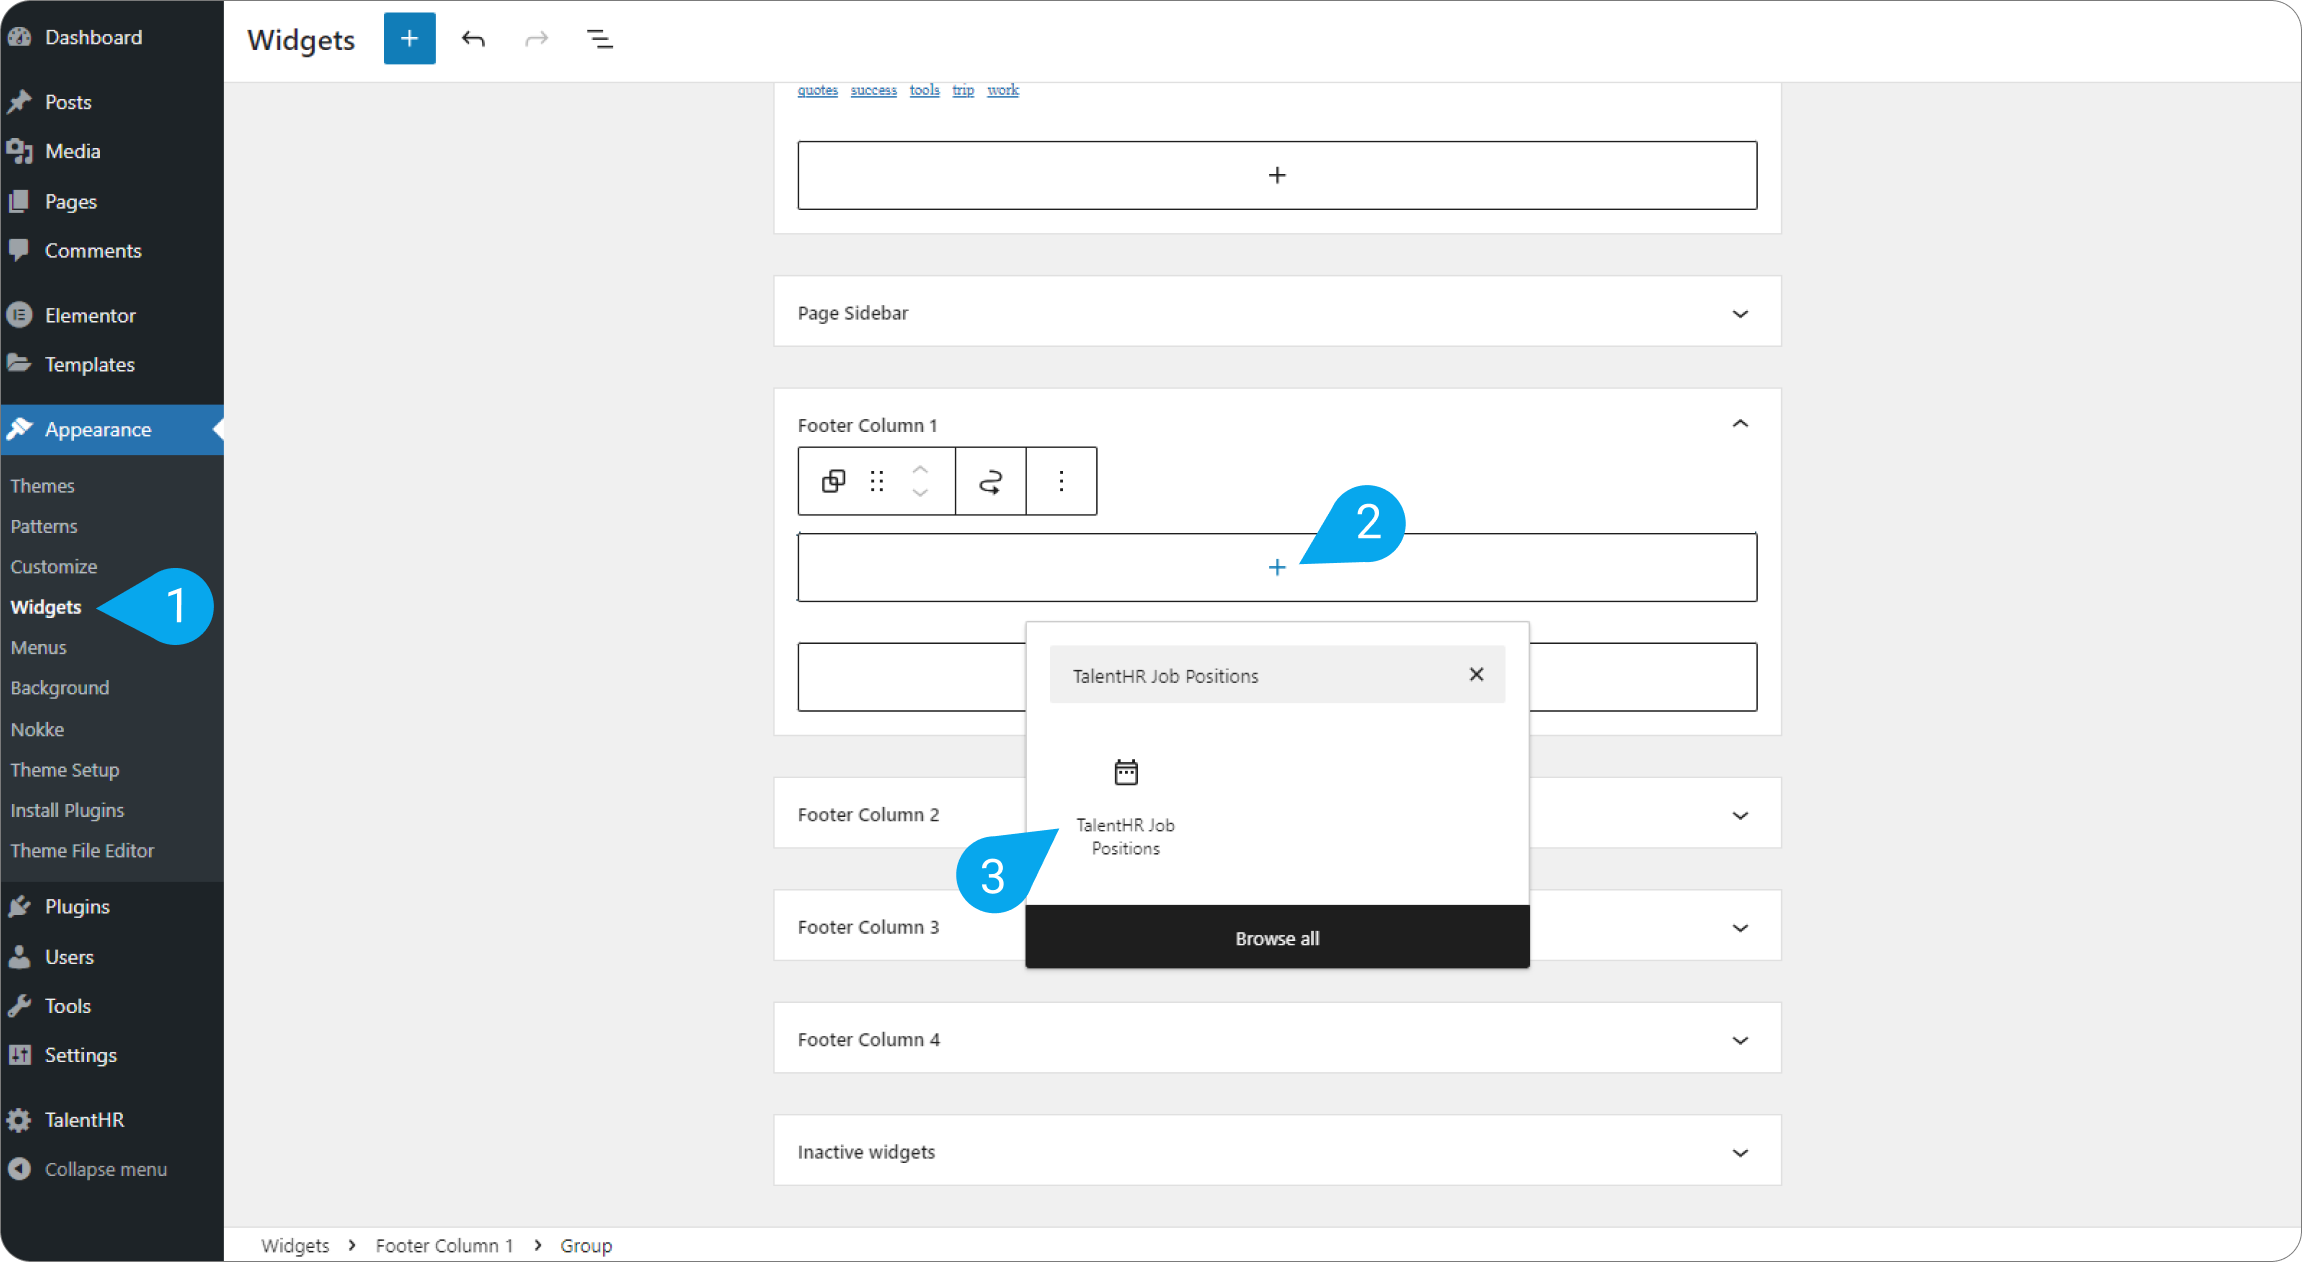This screenshot has width=2302, height=1262.
Task: Expand the Page Sidebar widget area
Action: [1740, 314]
